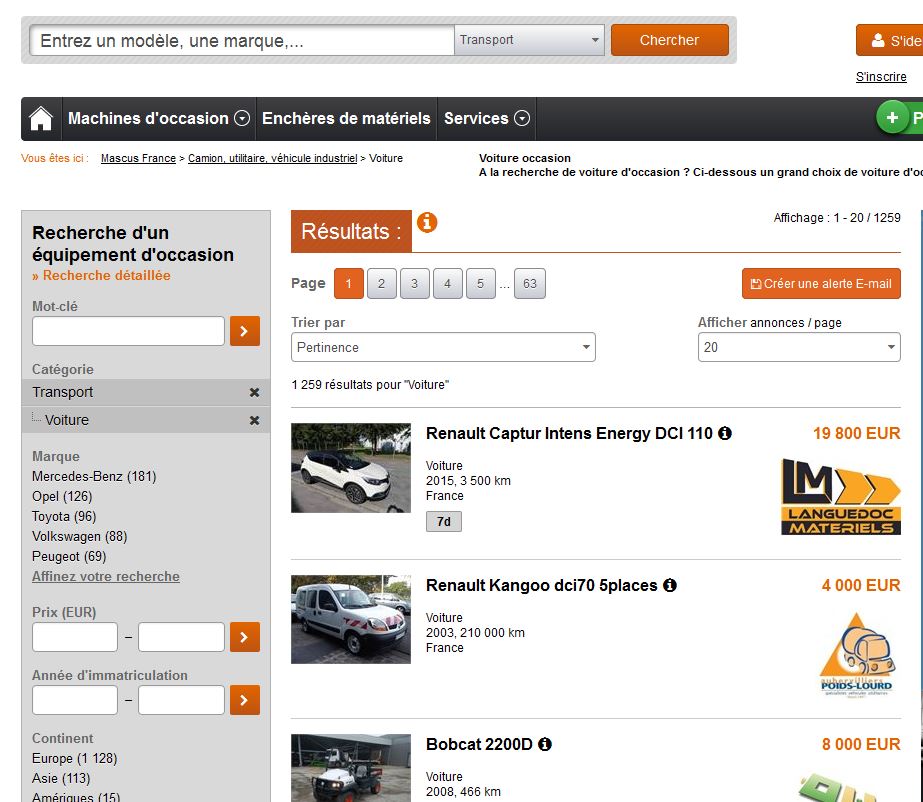
Task: Open the Bobcat 2200D listing title
Action: [479, 744]
